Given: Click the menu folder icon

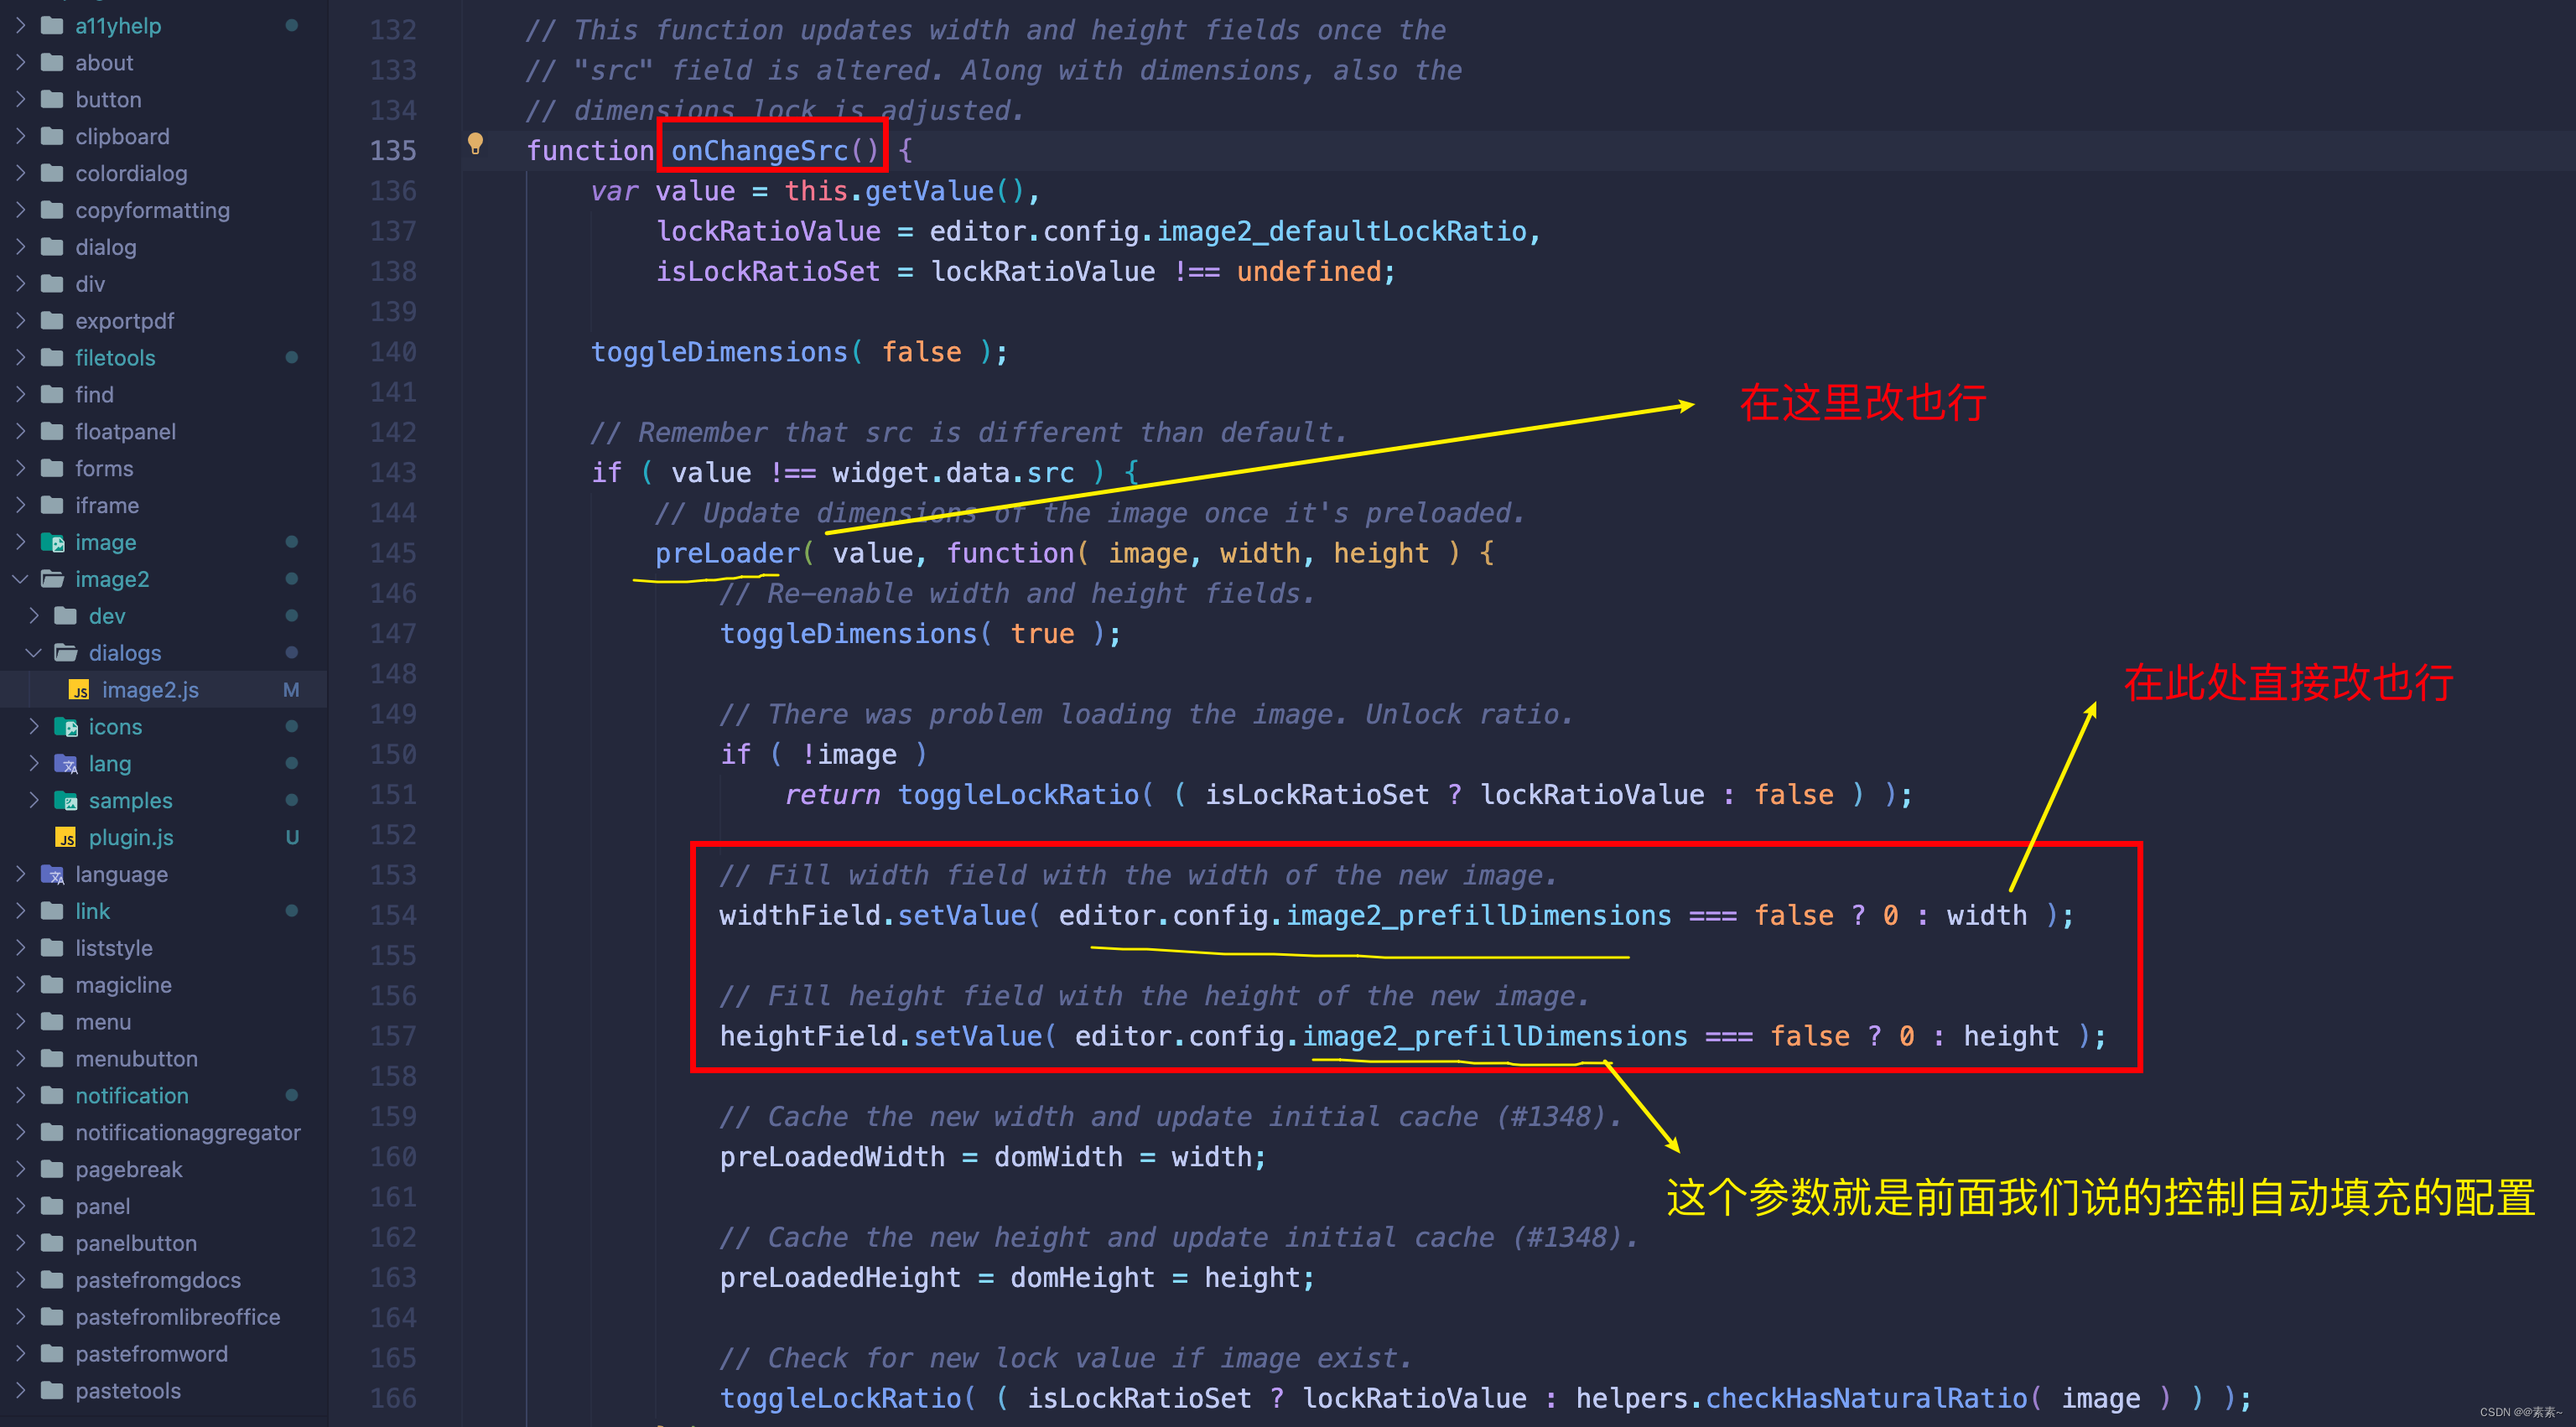Looking at the screenshot, I should [x=52, y=1022].
